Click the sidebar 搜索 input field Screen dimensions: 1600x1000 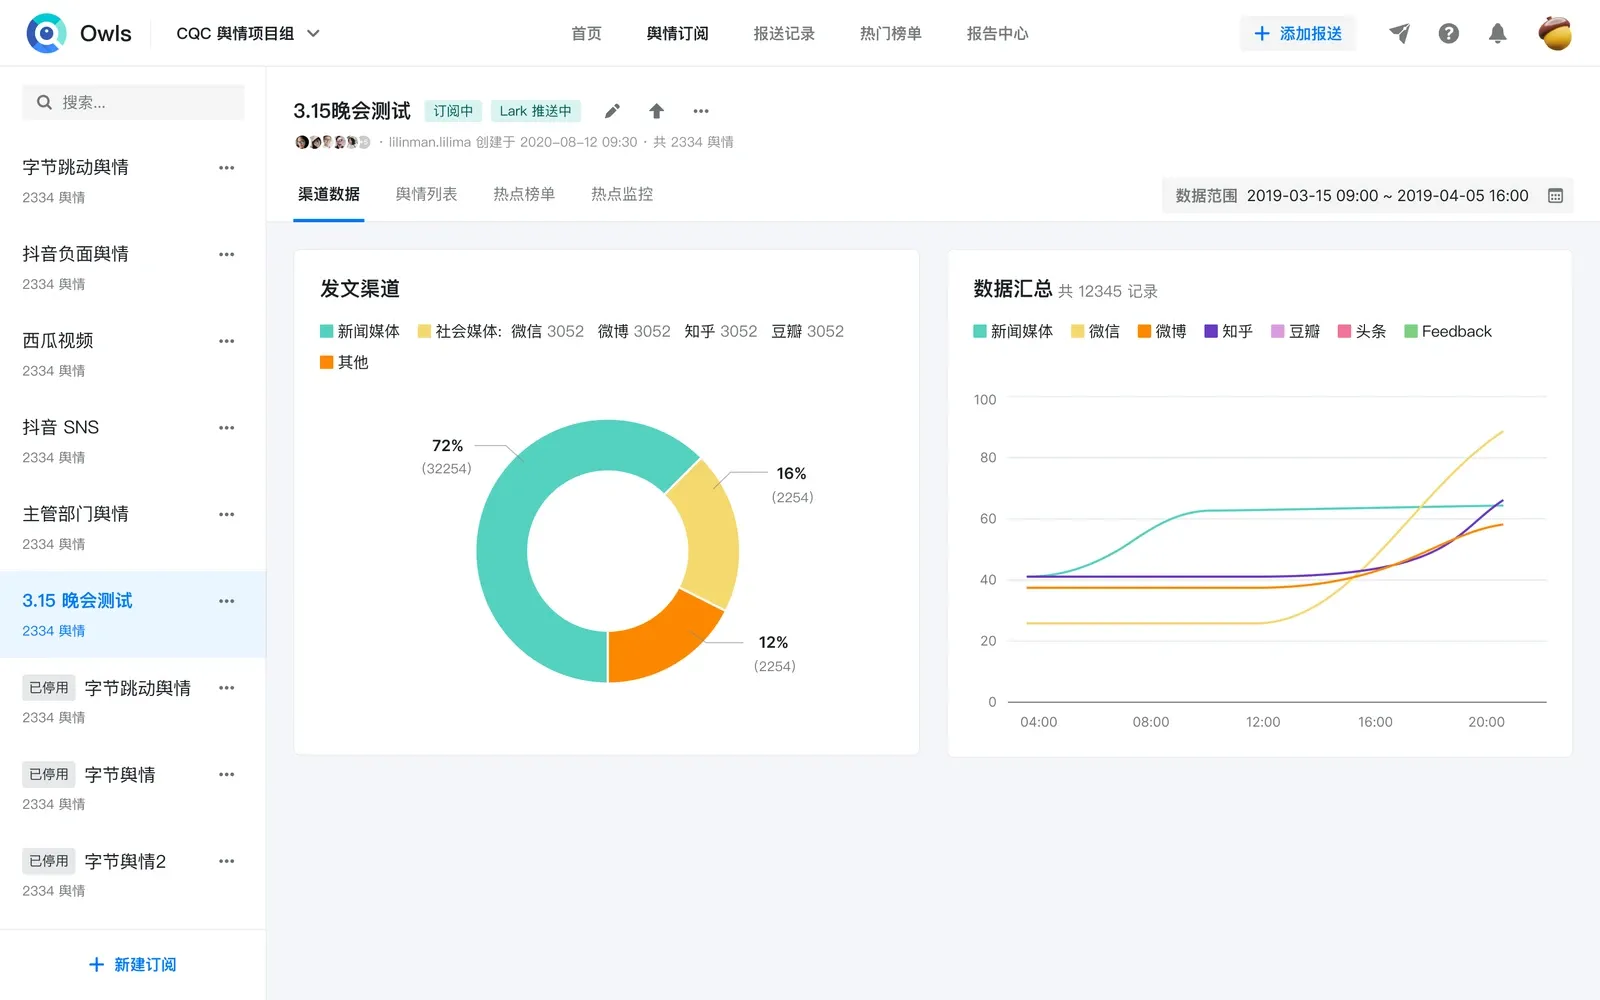(x=133, y=102)
